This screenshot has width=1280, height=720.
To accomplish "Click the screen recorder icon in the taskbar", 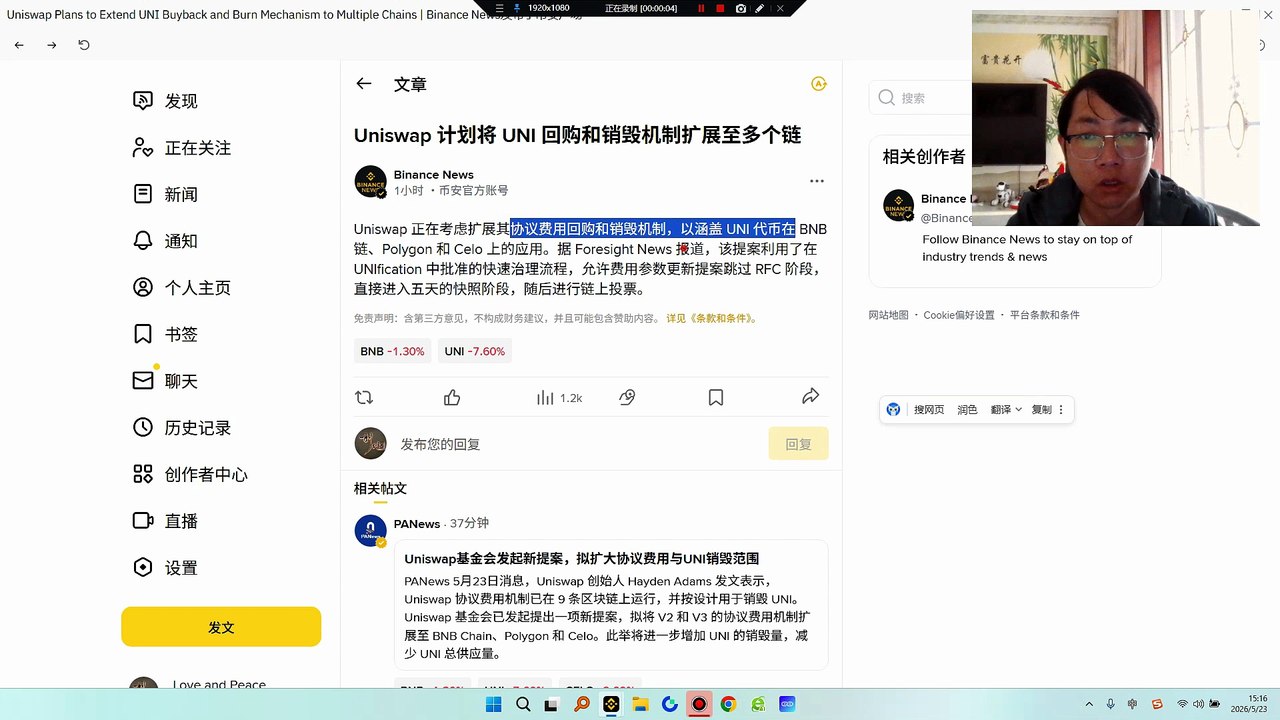I will click(699, 705).
